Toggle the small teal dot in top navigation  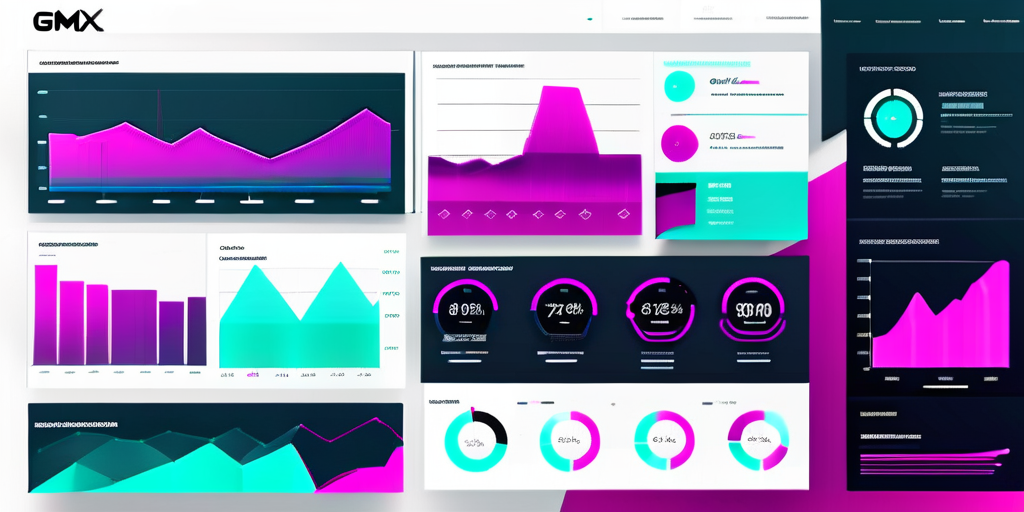coord(590,20)
